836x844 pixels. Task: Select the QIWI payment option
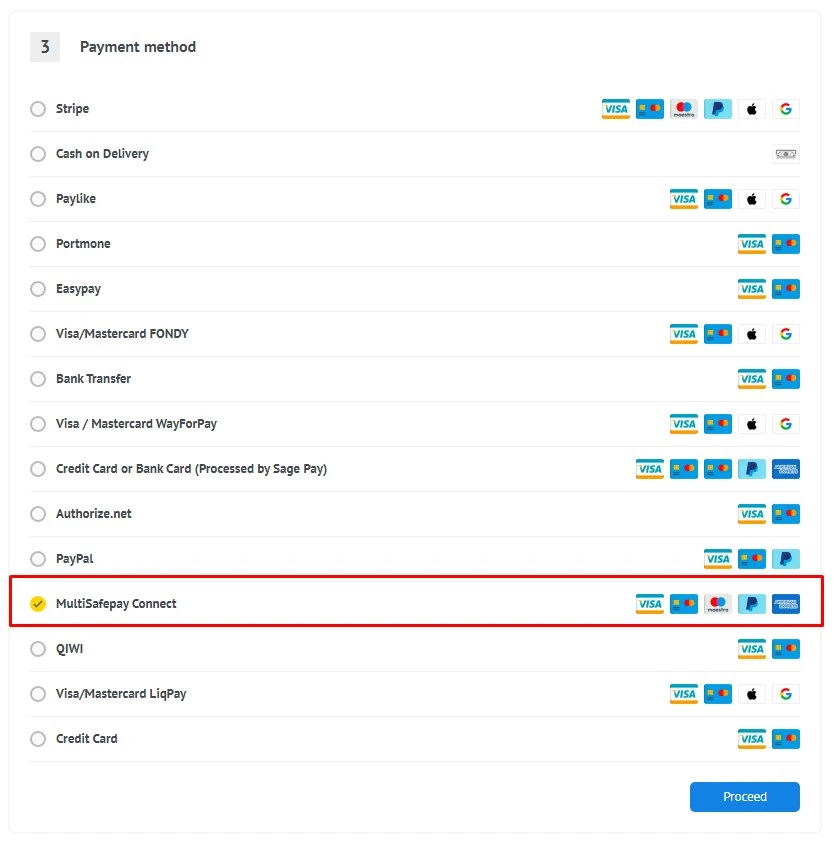pos(37,648)
